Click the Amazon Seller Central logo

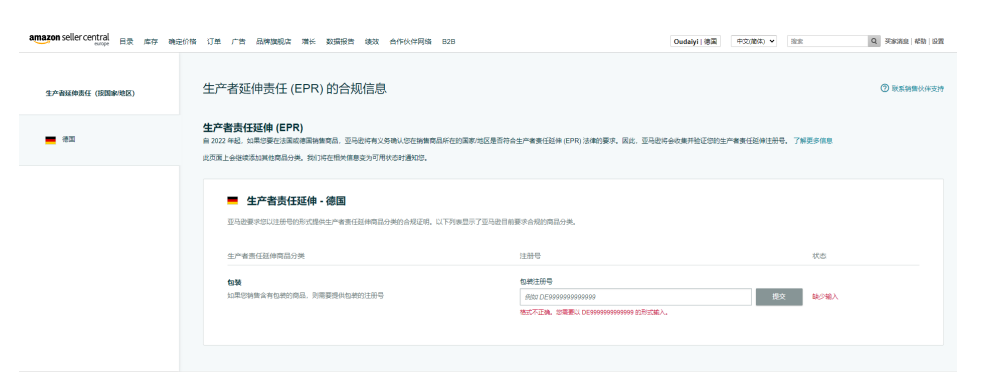[x=69, y=39]
